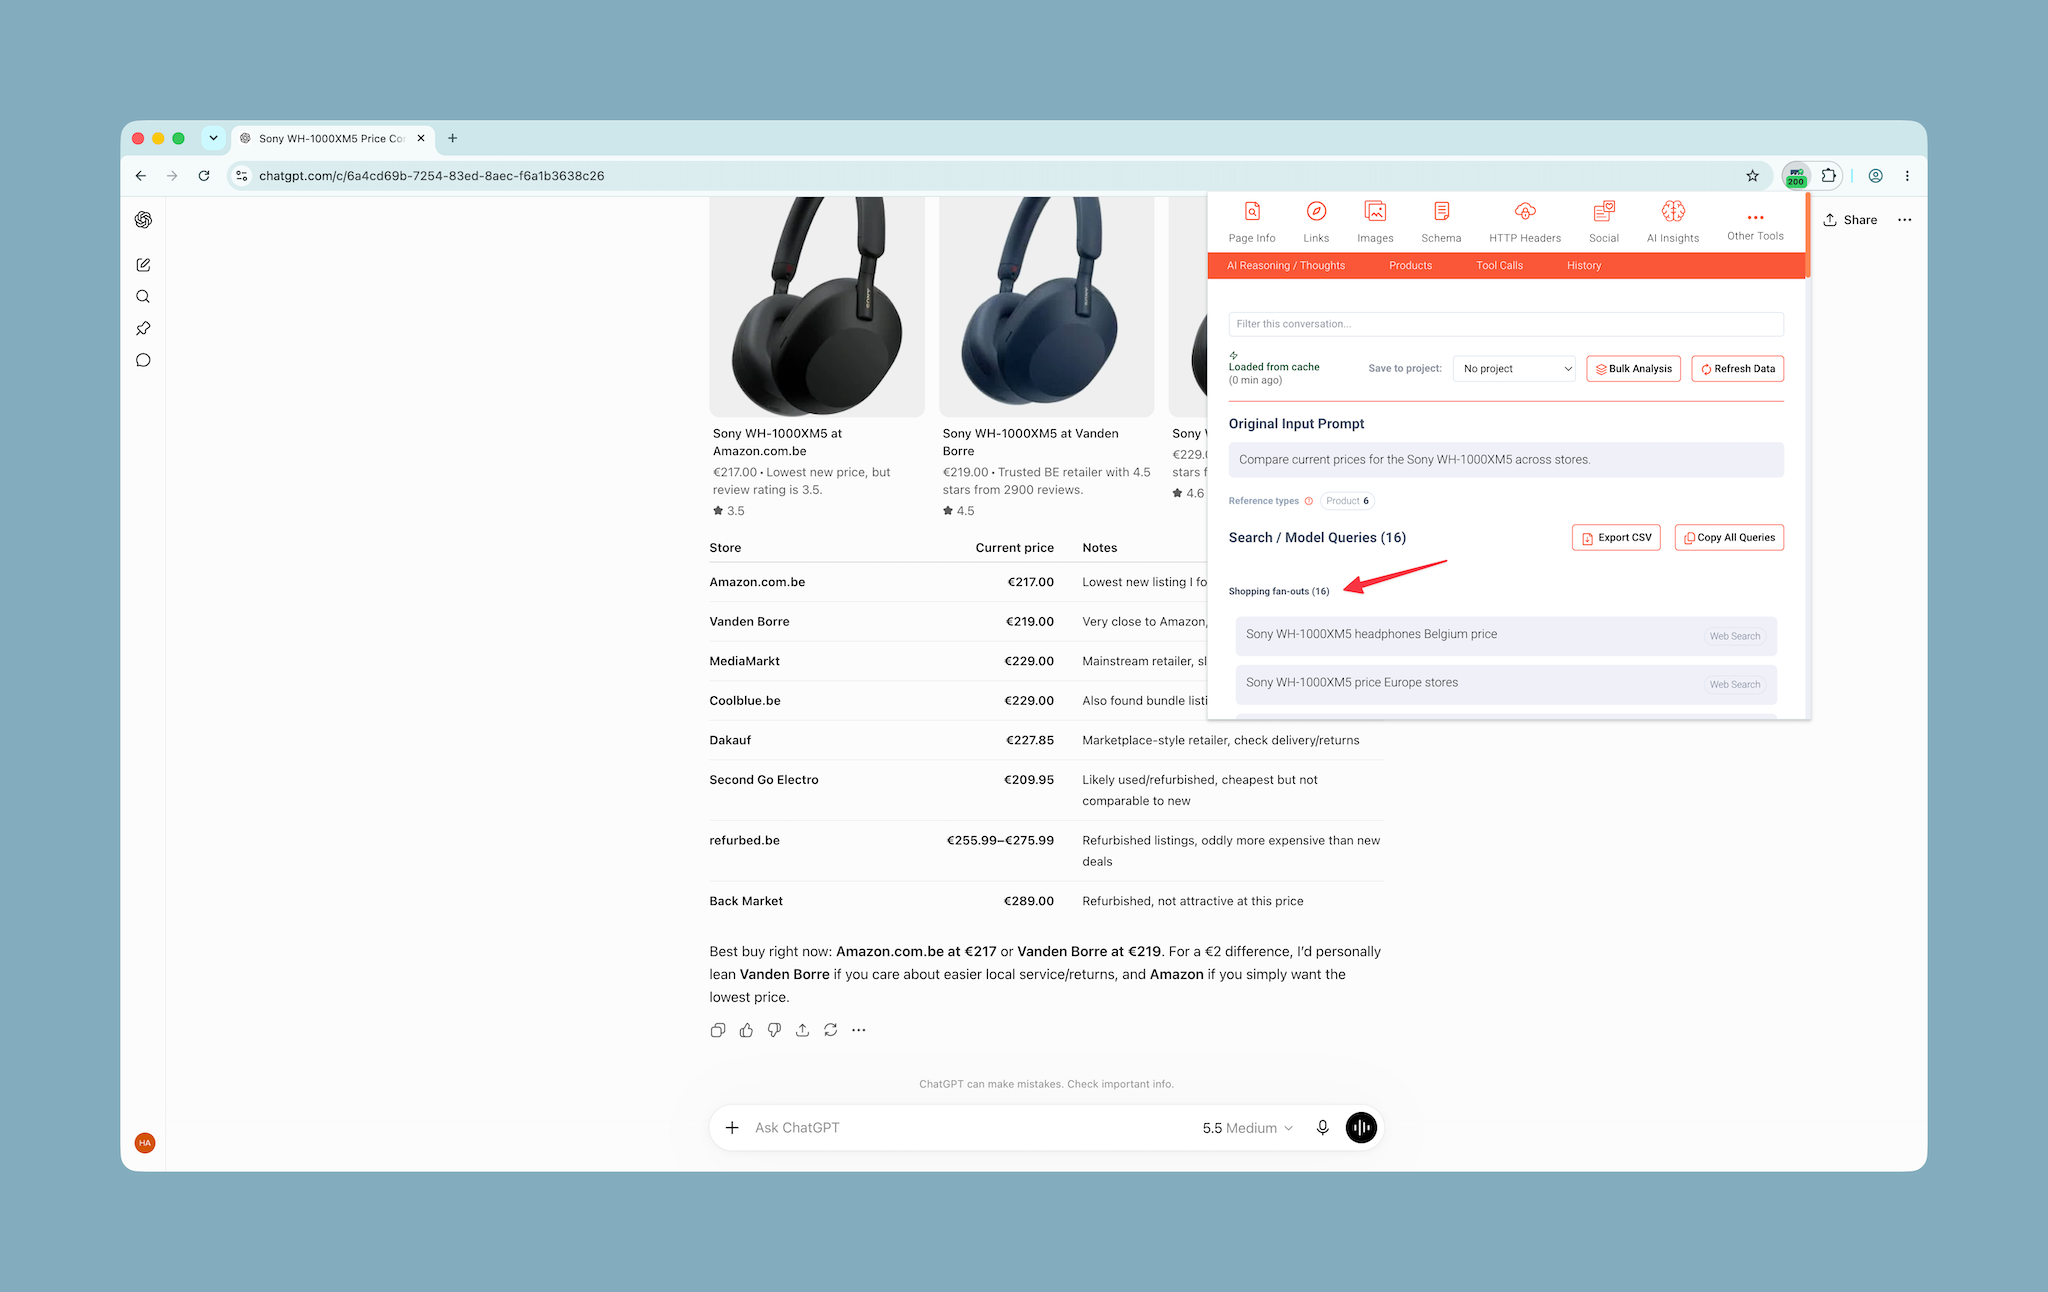Start voice mode in prompt box
The image size is (2048, 1292).
point(1361,1128)
